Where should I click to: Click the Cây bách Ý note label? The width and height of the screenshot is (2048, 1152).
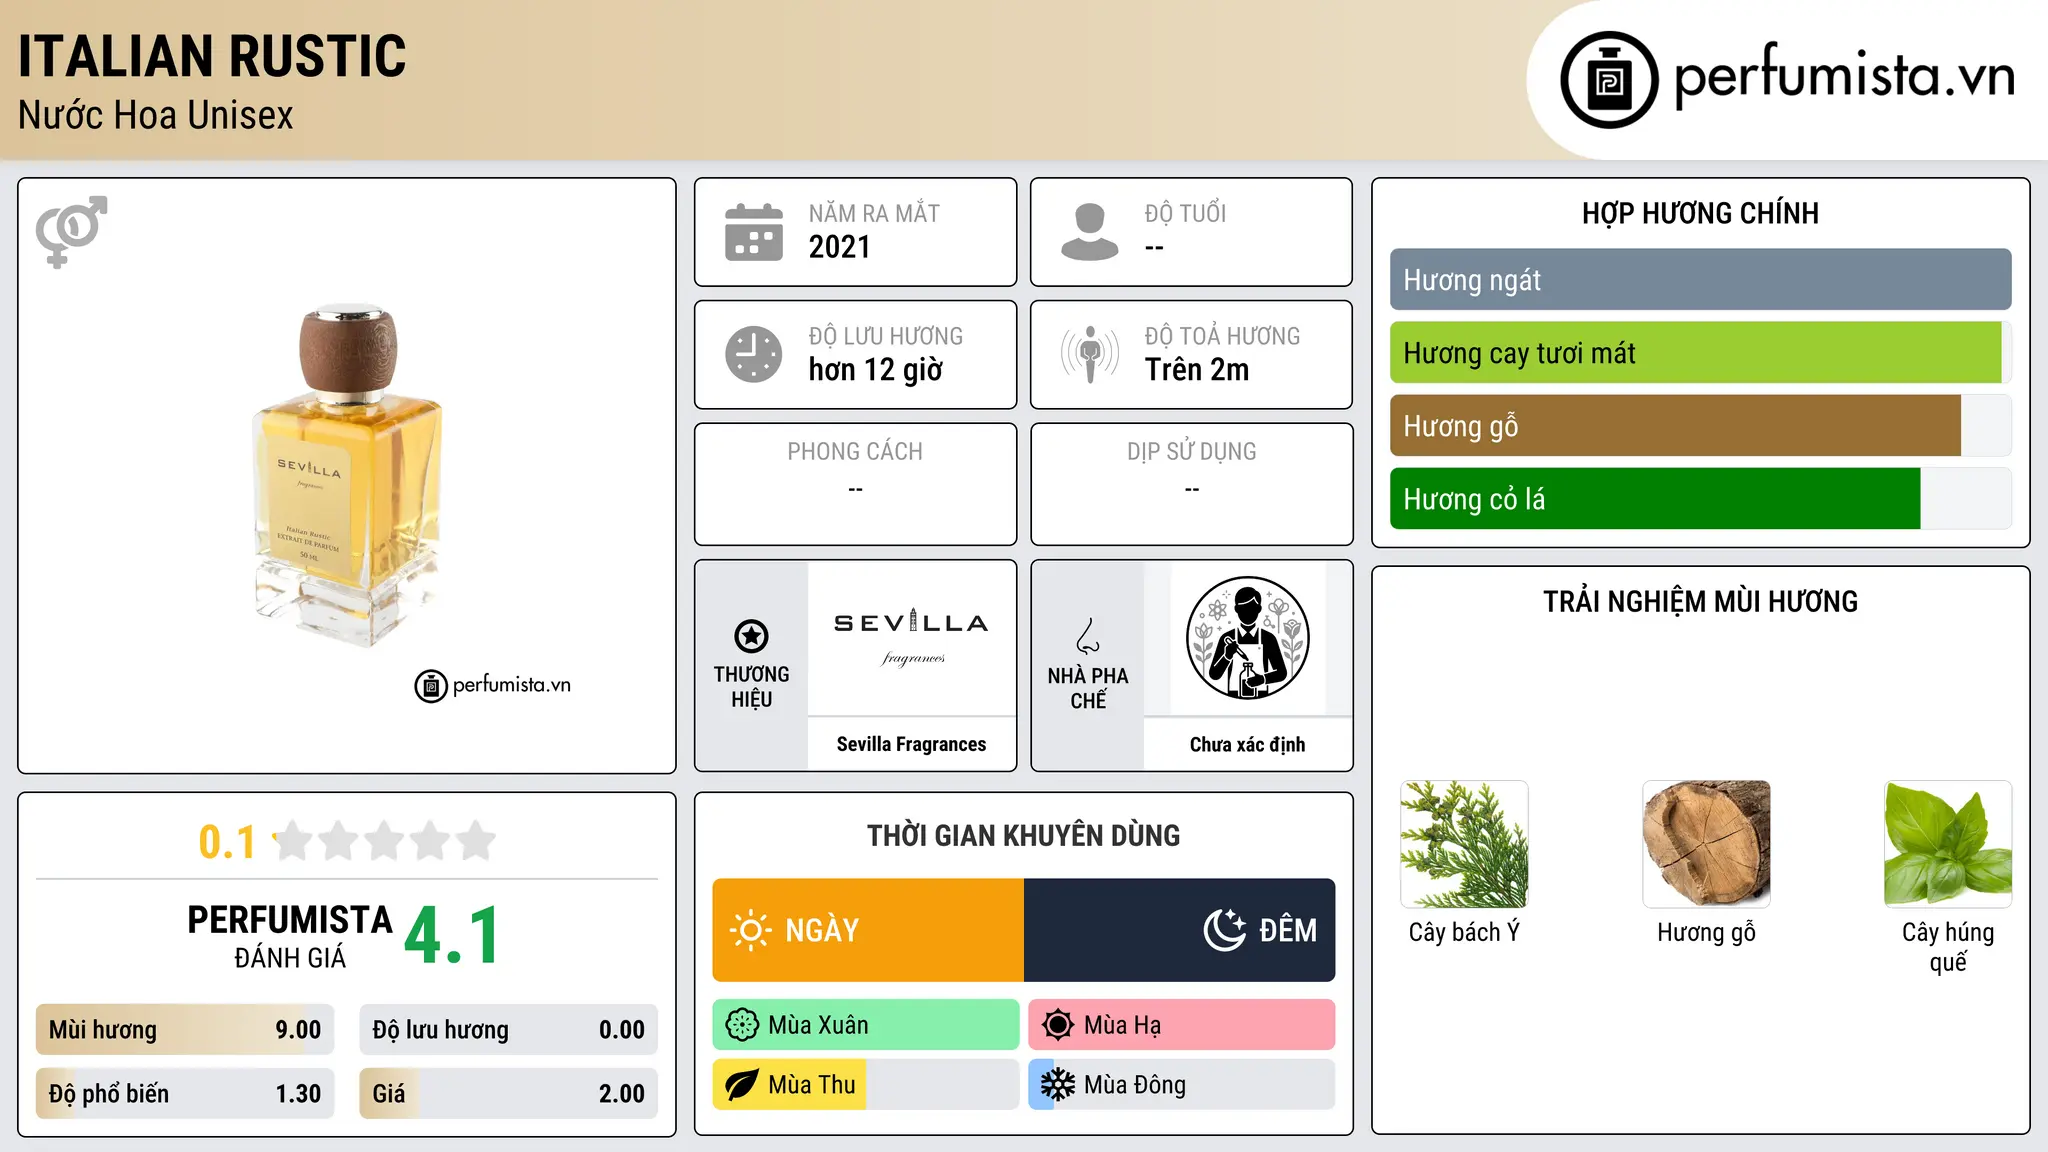click(1464, 932)
